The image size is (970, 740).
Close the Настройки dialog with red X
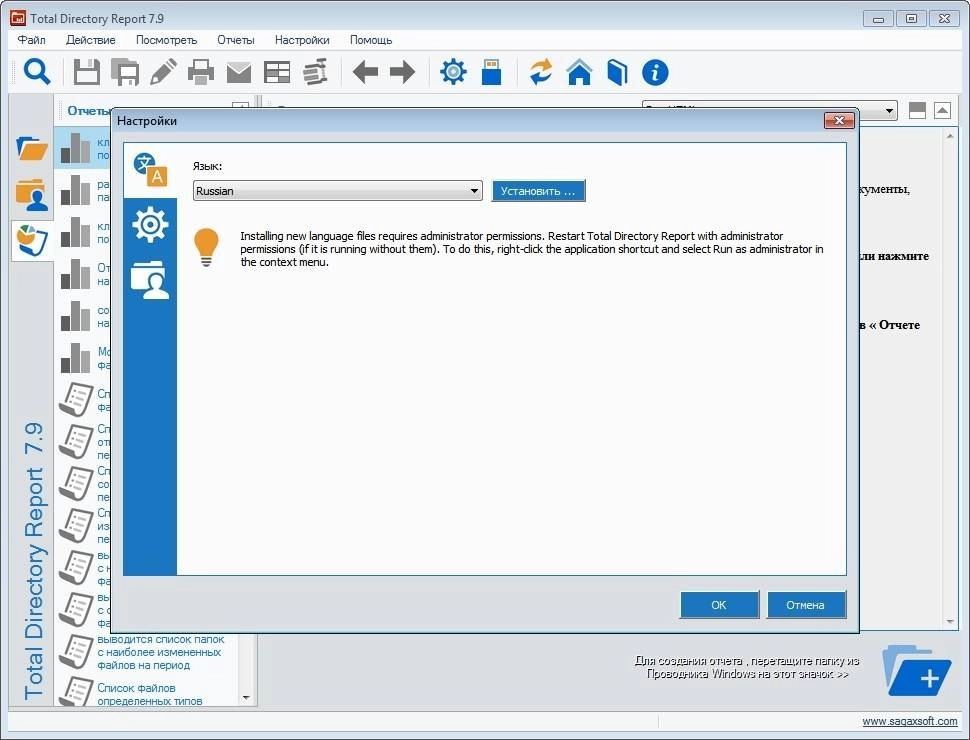(839, 121)
